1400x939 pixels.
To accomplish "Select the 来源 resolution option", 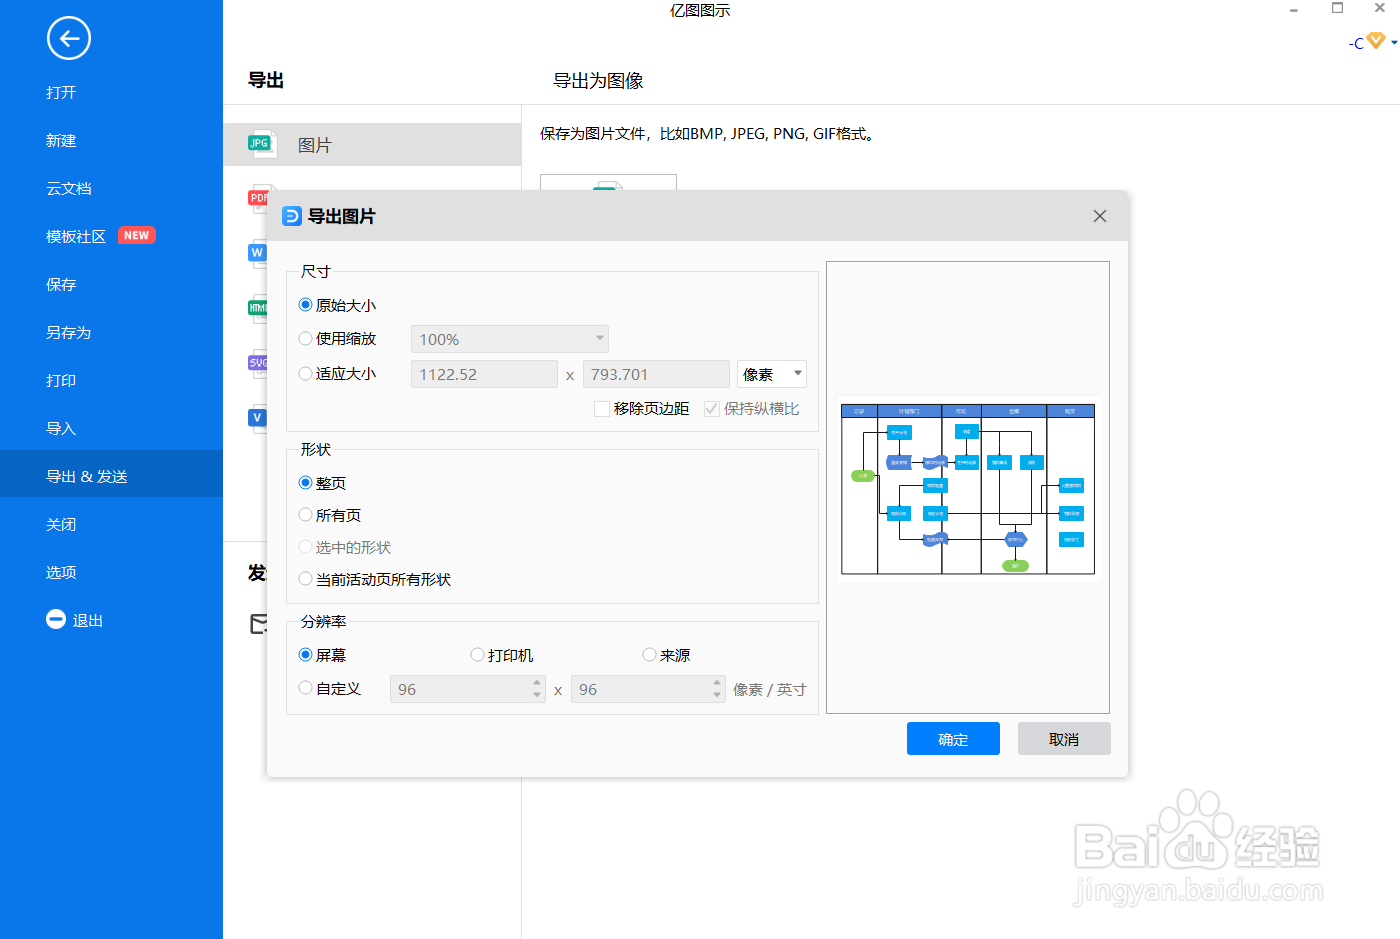I will point(650,655).
